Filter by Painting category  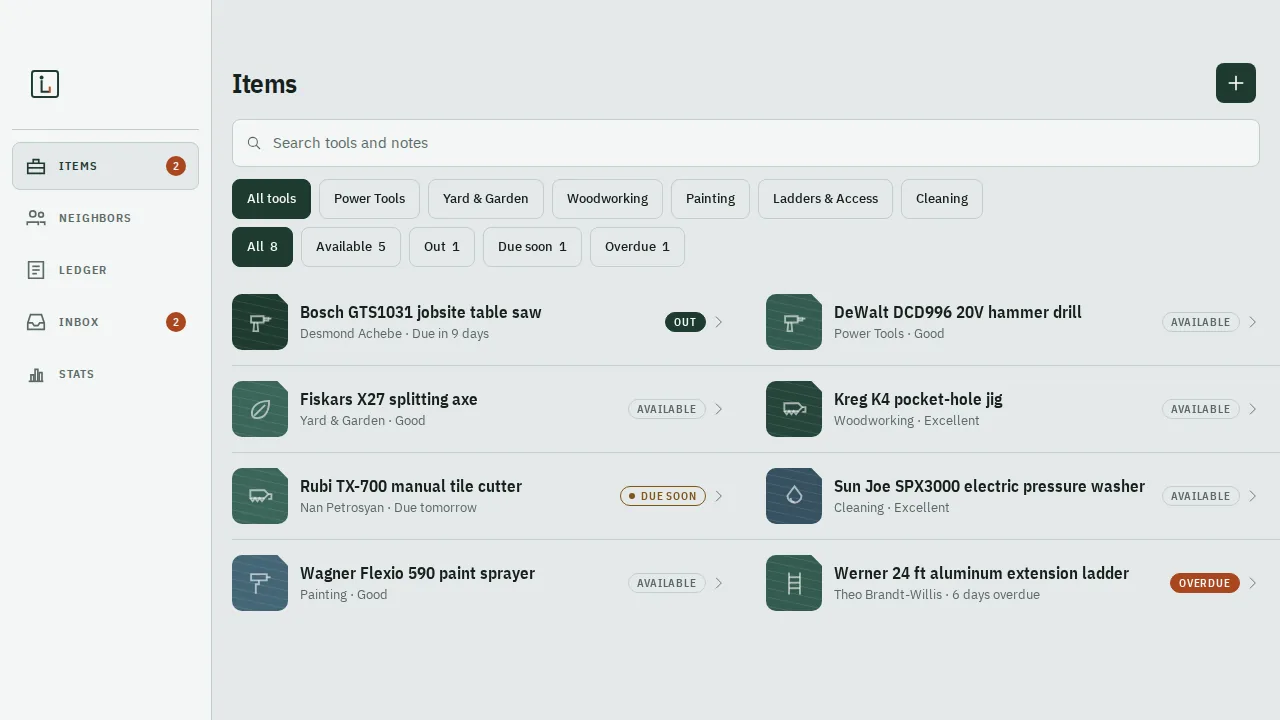point(710,199)
